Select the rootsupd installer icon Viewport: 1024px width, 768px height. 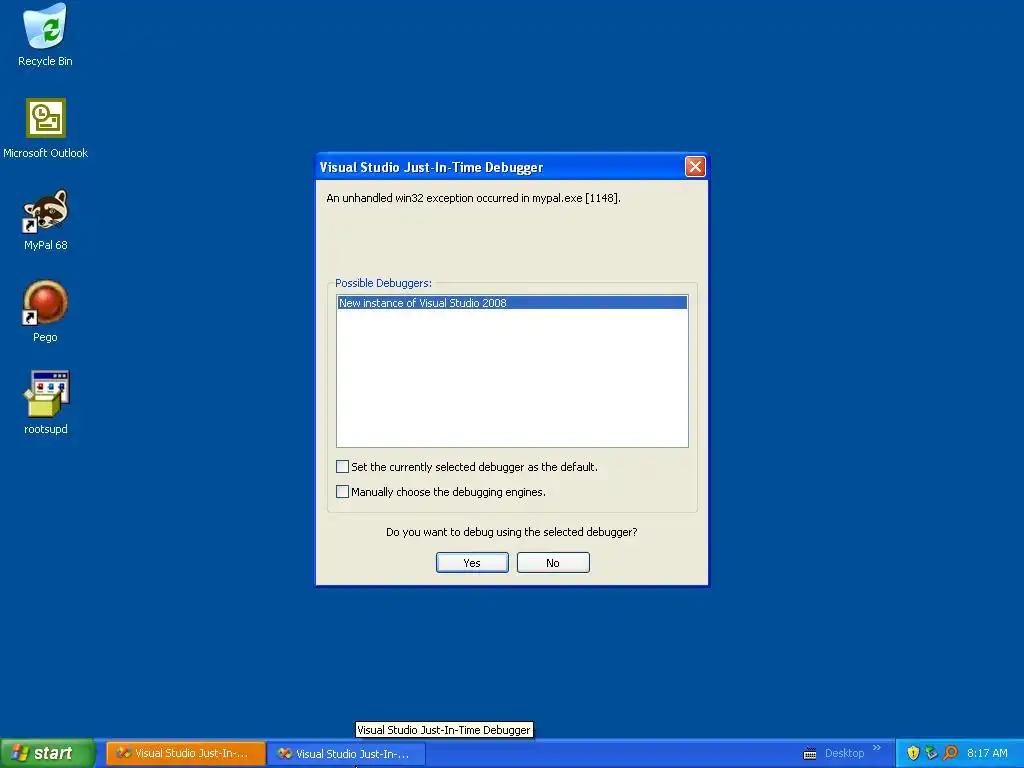[x=45, y=403]
